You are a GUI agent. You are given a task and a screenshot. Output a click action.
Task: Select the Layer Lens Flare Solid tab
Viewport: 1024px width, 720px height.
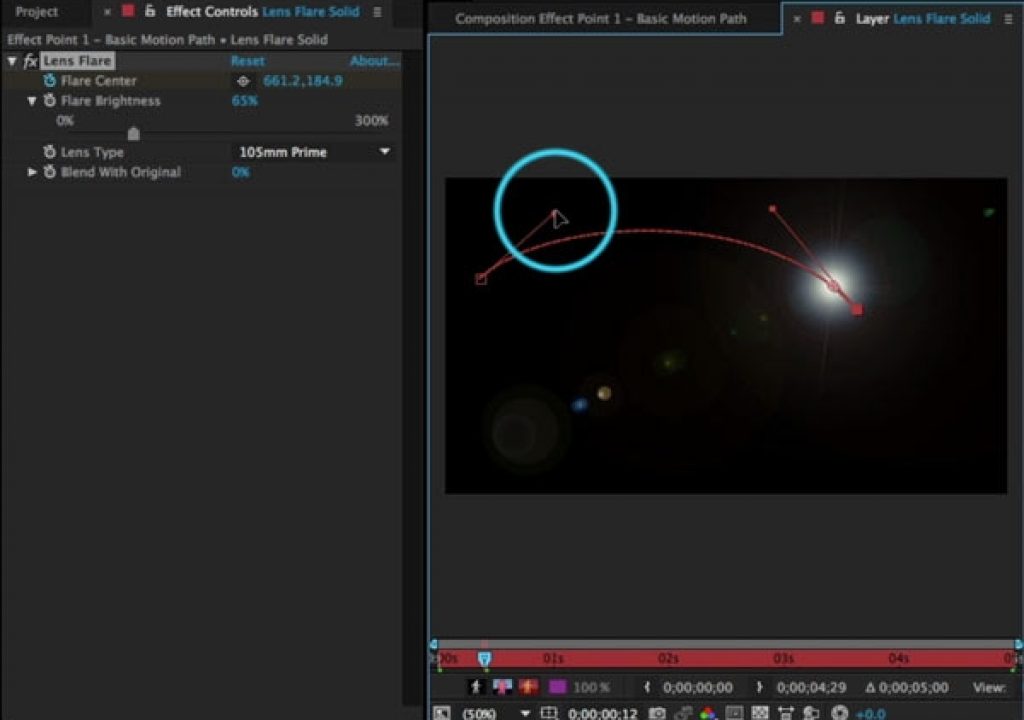[923, 19]
